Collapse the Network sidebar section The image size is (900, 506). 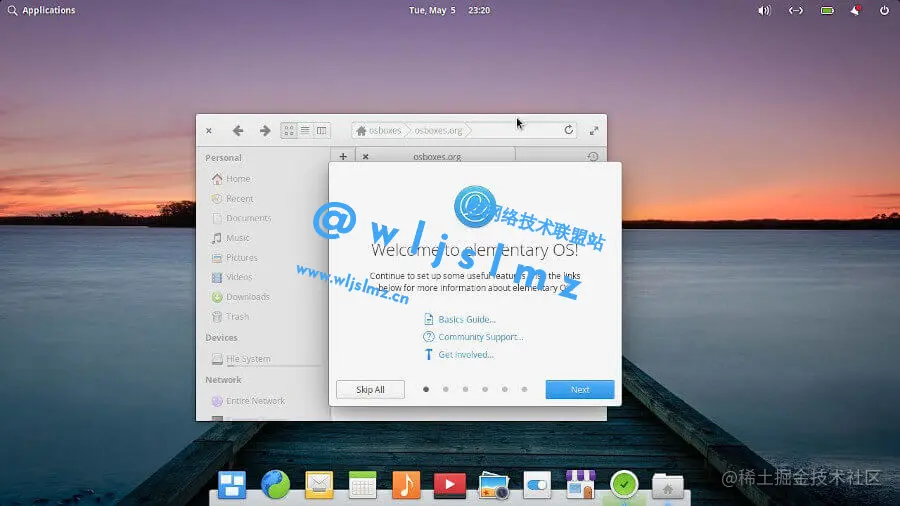tap(223, 380)
